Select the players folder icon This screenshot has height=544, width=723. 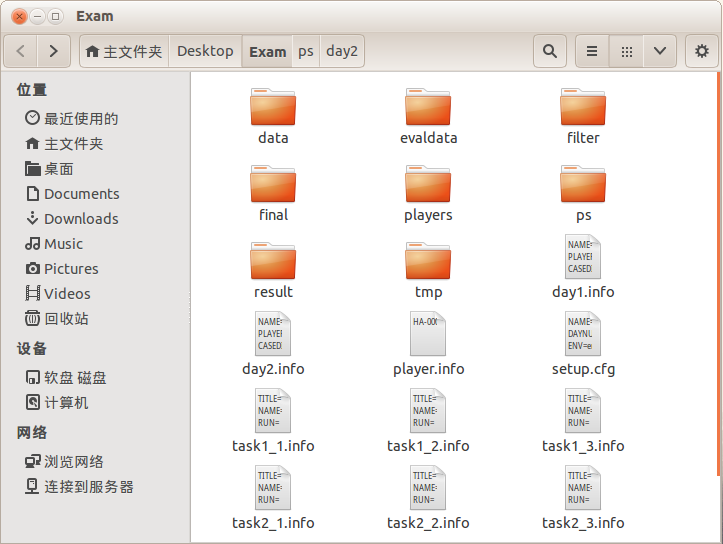click(x=428, y=184)
